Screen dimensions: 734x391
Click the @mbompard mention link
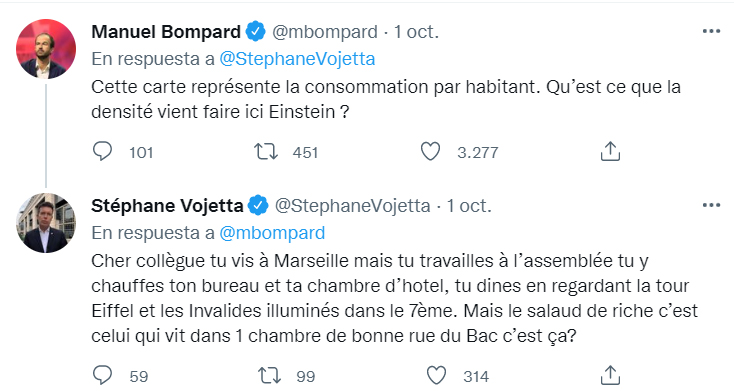point(272,233)
